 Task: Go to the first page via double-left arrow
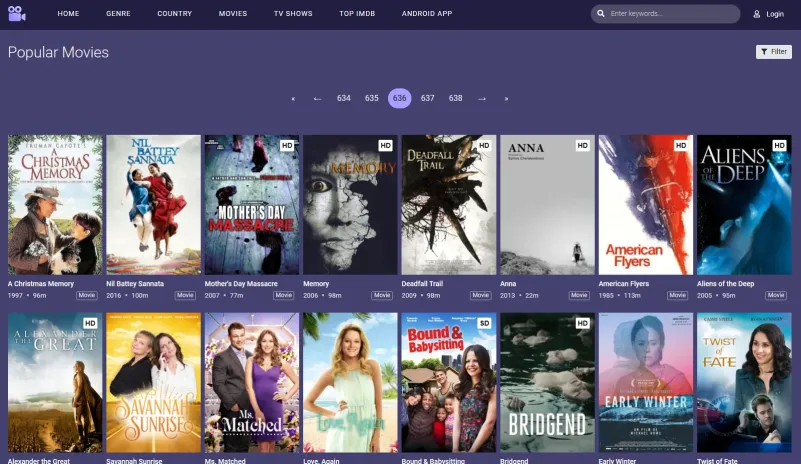[293, 99]
